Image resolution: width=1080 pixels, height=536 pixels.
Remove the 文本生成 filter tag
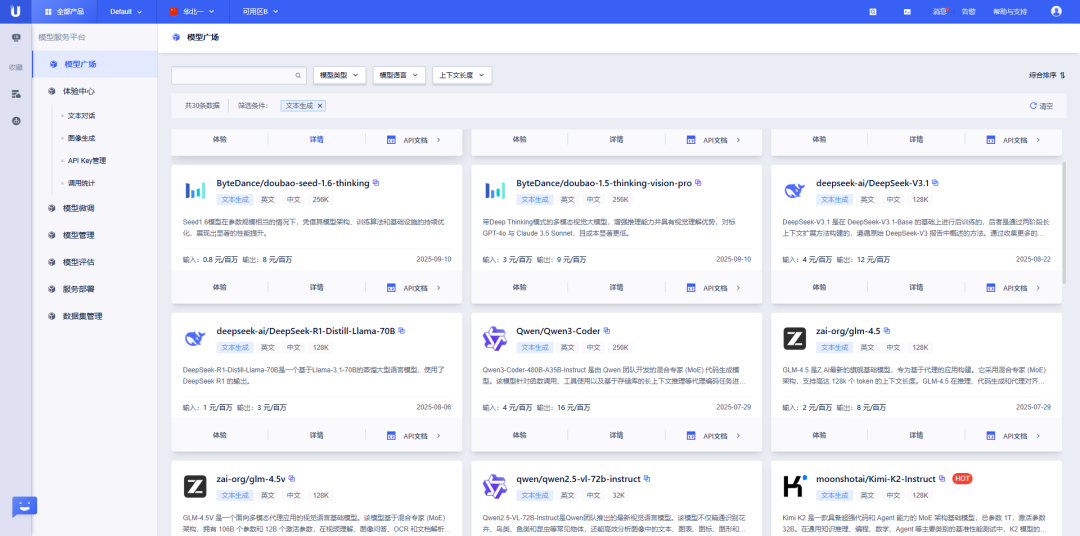(x=320, y=105)
